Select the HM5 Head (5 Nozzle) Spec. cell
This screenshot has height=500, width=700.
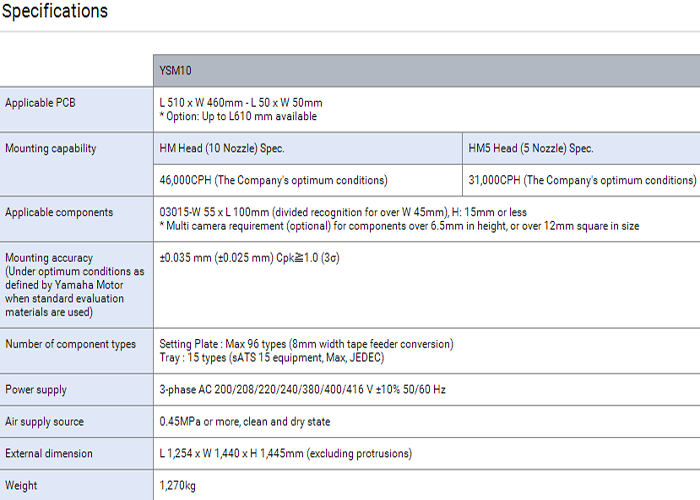[x=581, y=148]
